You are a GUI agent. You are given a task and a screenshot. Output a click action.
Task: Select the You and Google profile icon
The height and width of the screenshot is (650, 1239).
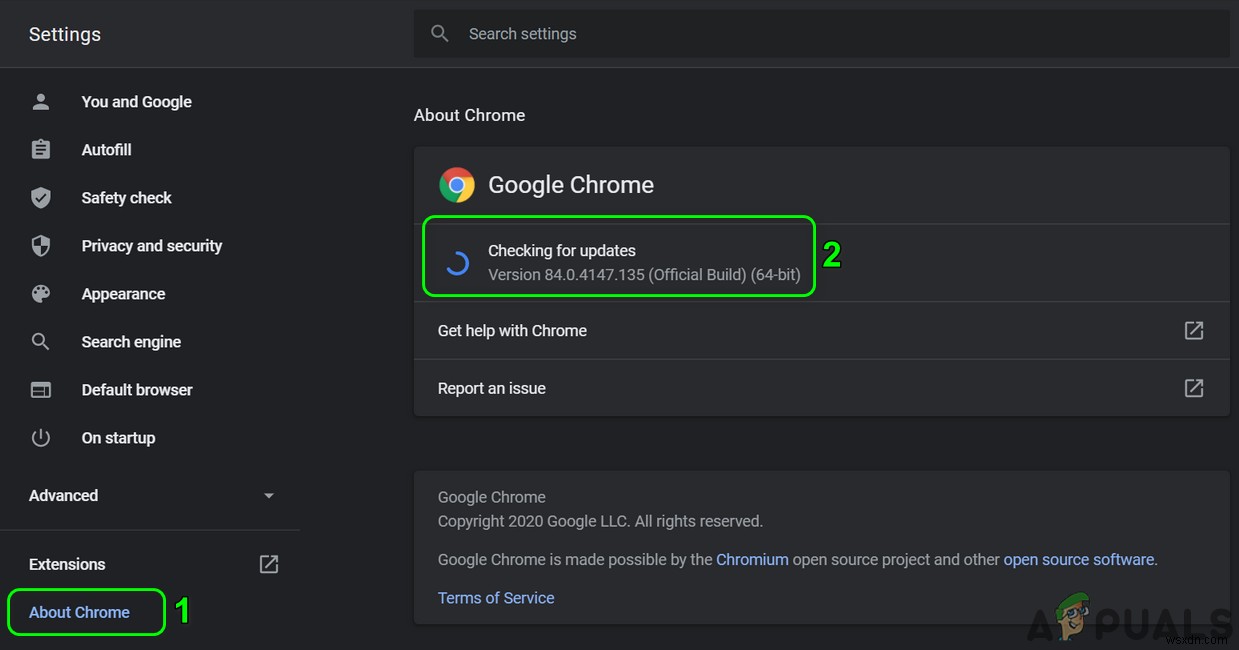40,101
